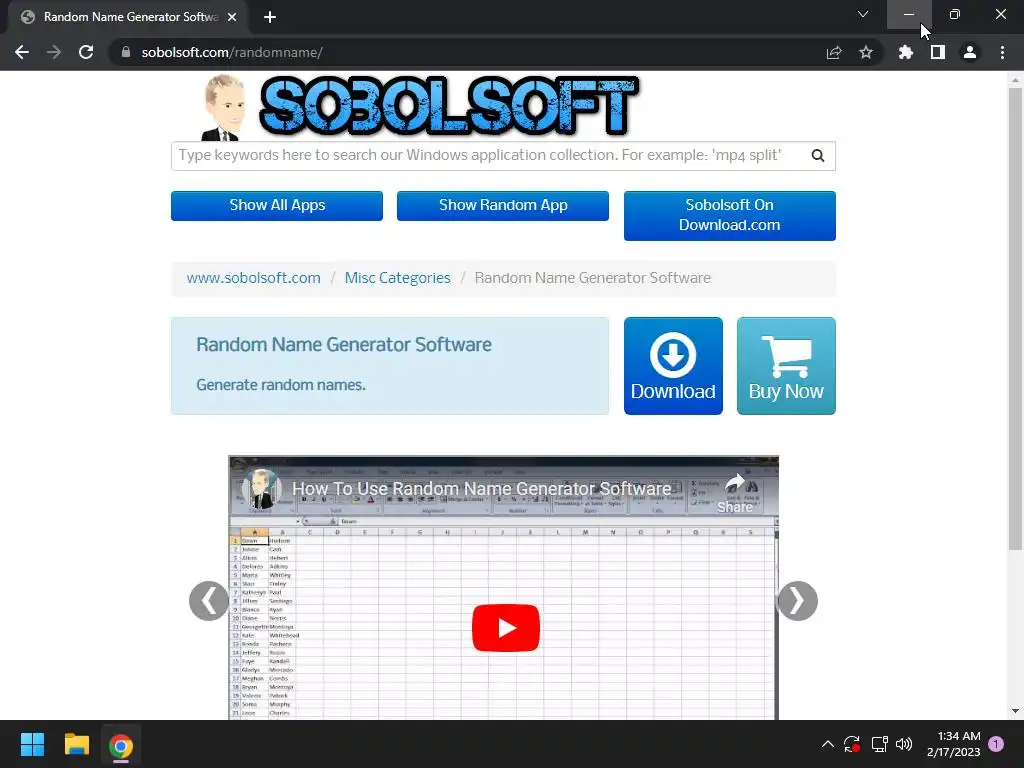Show hidden system tray icons
The image size is (1024, 768).
(x=827, y=744)
